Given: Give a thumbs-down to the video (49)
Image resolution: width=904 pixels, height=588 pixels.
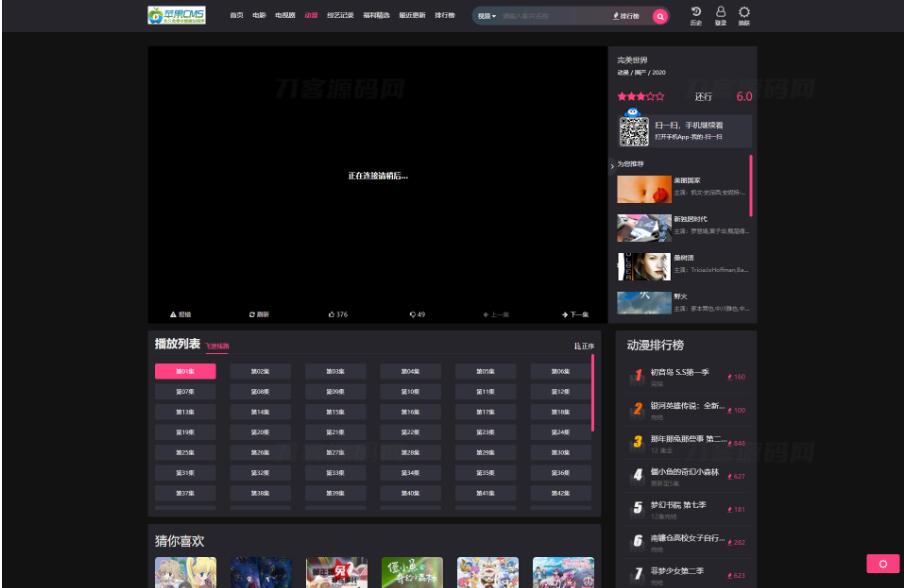Looking at the screenshot, I should tap(413, 312).
